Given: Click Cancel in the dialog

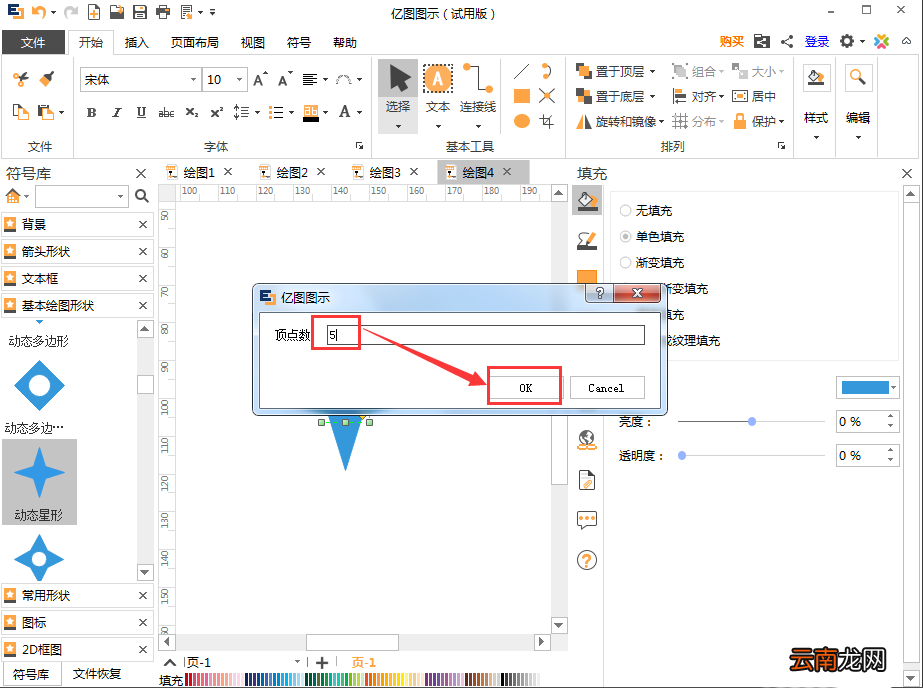Looking at the screenshot, I should click(x=606, y=388).
